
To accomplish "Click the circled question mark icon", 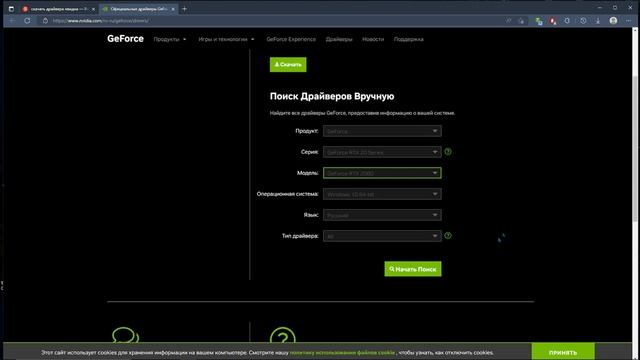I will [282, 336].
